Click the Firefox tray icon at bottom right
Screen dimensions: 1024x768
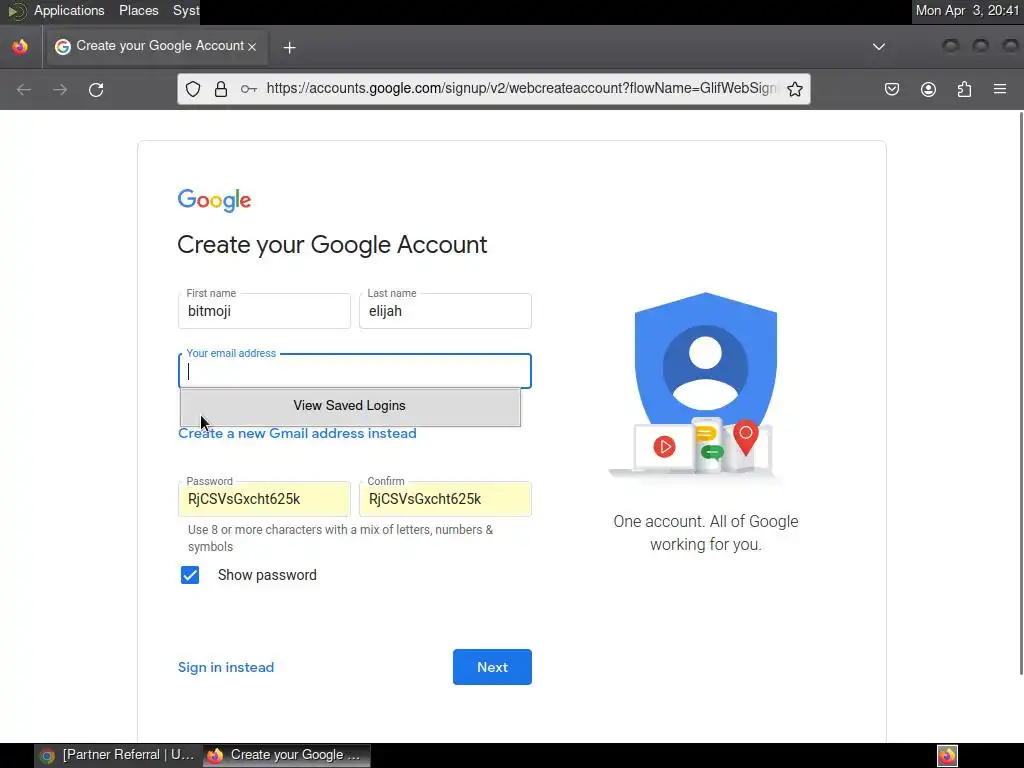click(947, 756)
